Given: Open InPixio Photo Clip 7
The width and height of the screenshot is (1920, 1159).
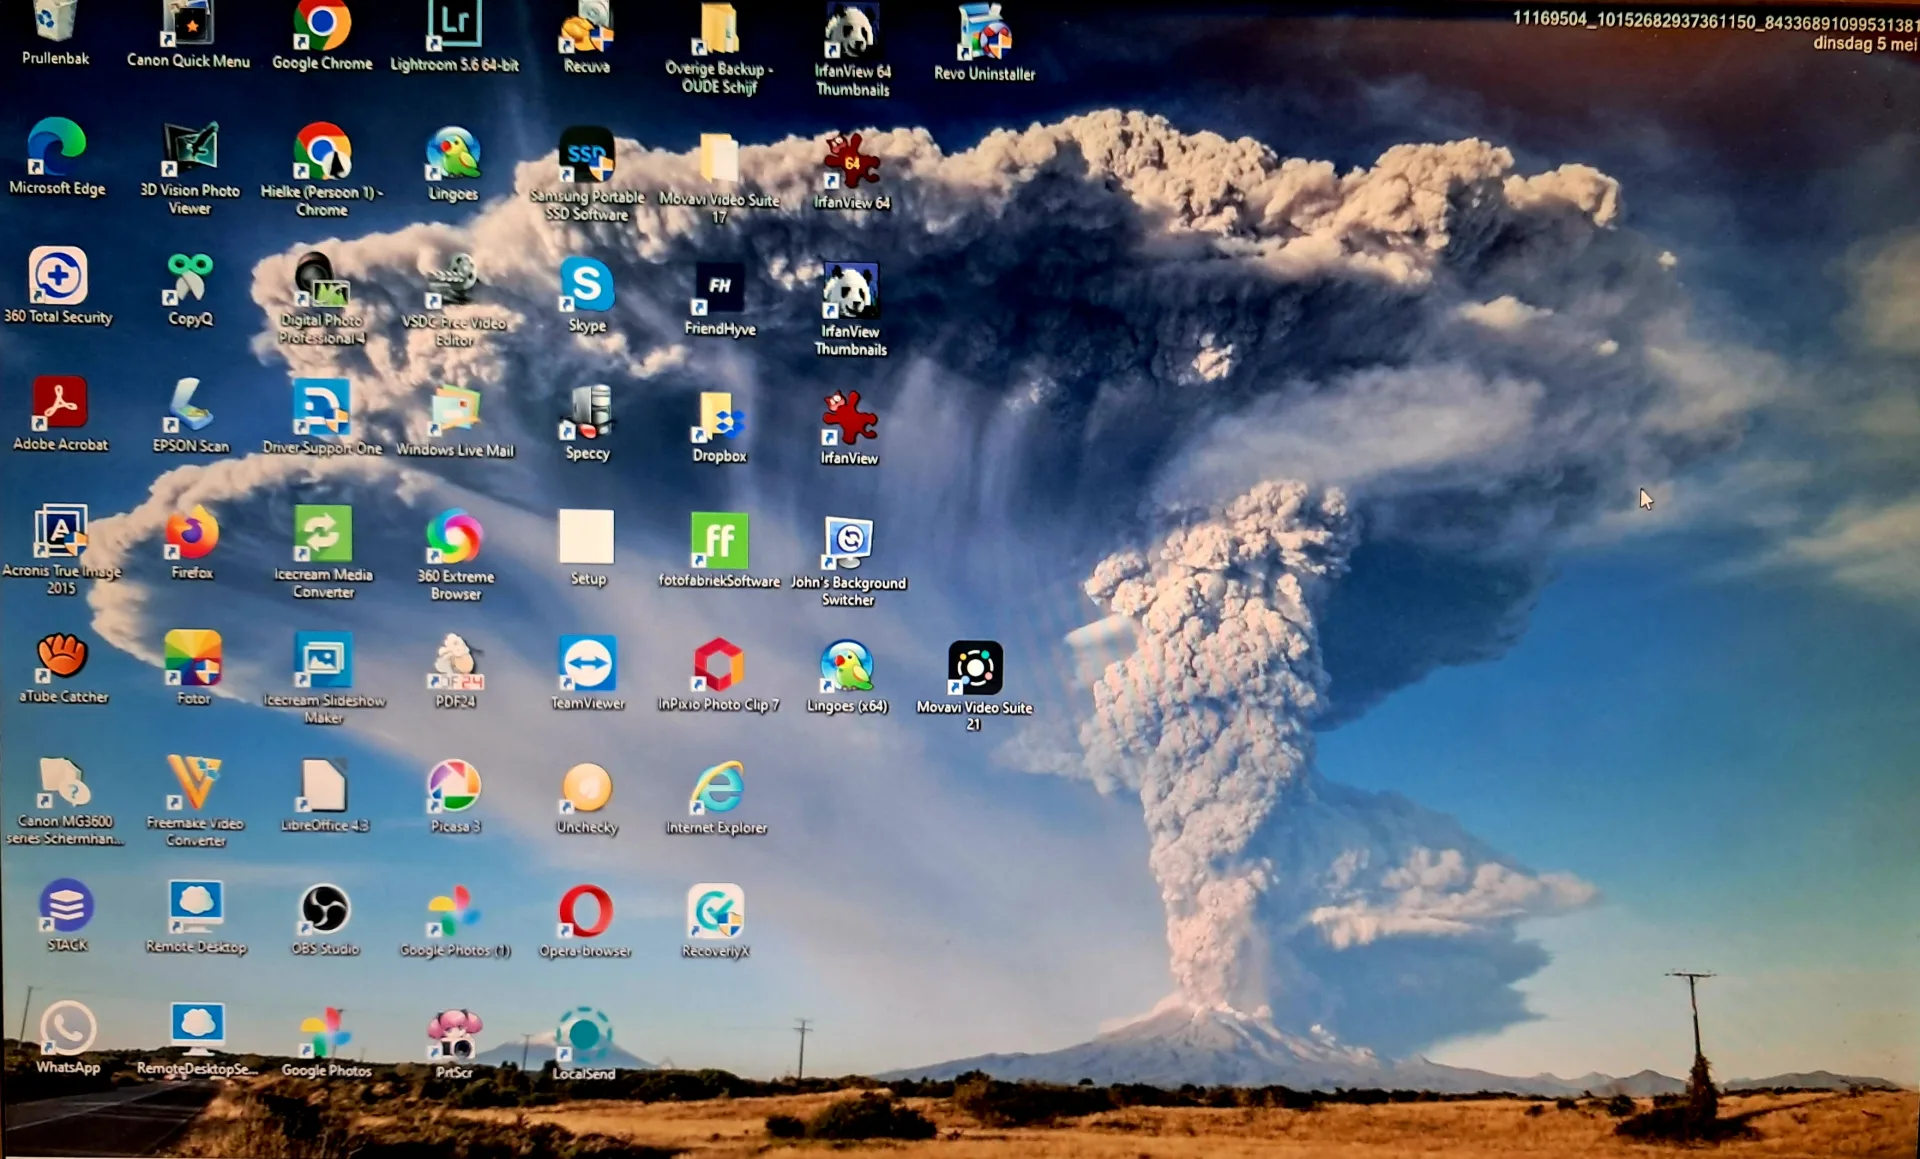Looking at the screenshot, I should pos(718,665).
